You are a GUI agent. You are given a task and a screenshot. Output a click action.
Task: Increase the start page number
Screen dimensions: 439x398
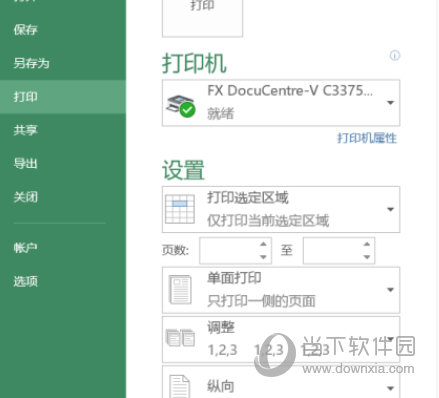263,244
